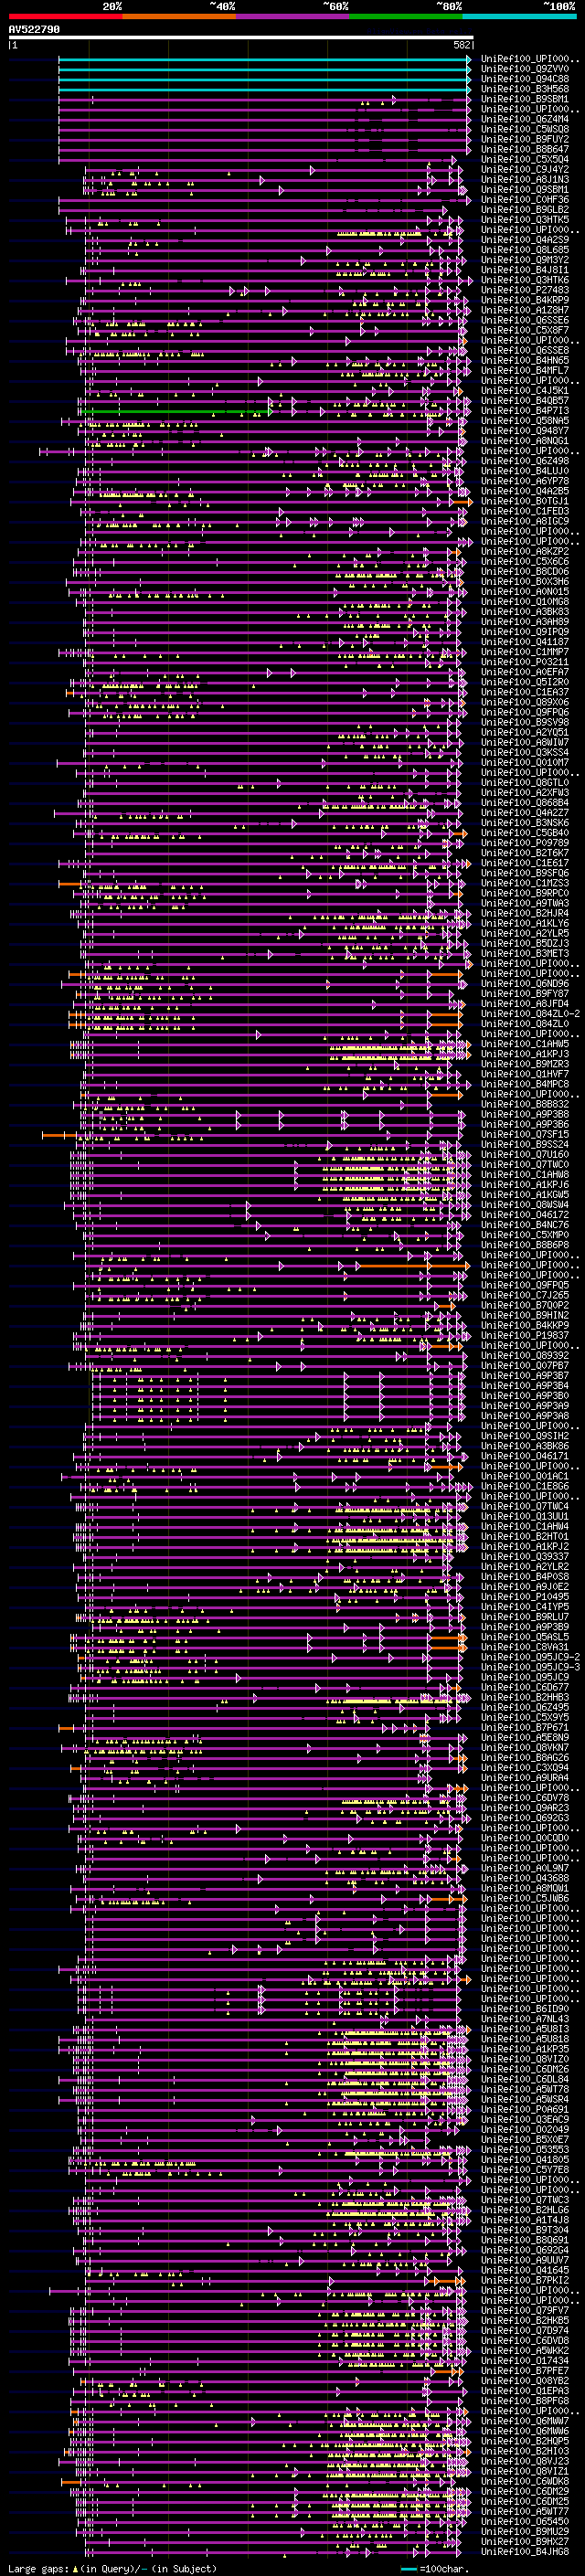Select label UniRef100_B9SV98
The height and width of the screenshot is (2576, 585).
click(x=525, y=722)
